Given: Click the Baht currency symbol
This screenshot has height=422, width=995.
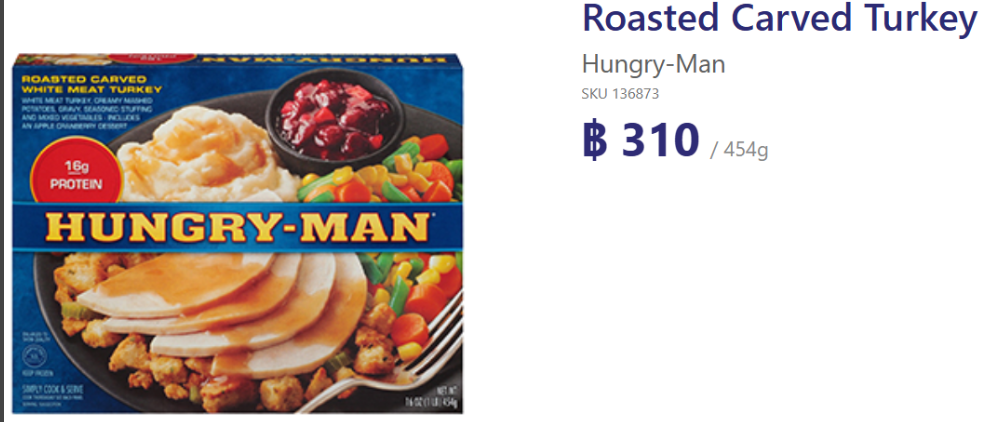Looking at the screenshot, I should [x=595, y=141].
